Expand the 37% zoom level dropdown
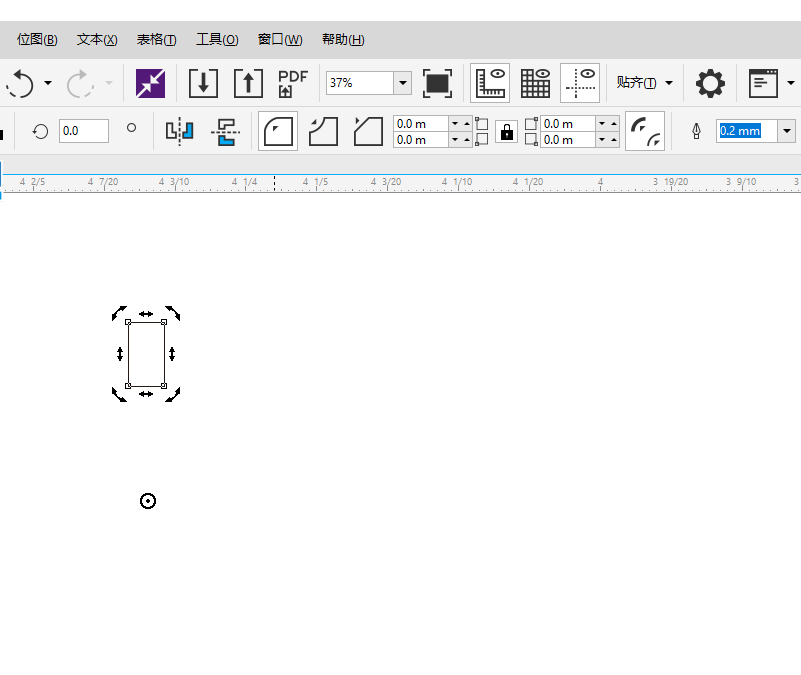 [402, 83]
